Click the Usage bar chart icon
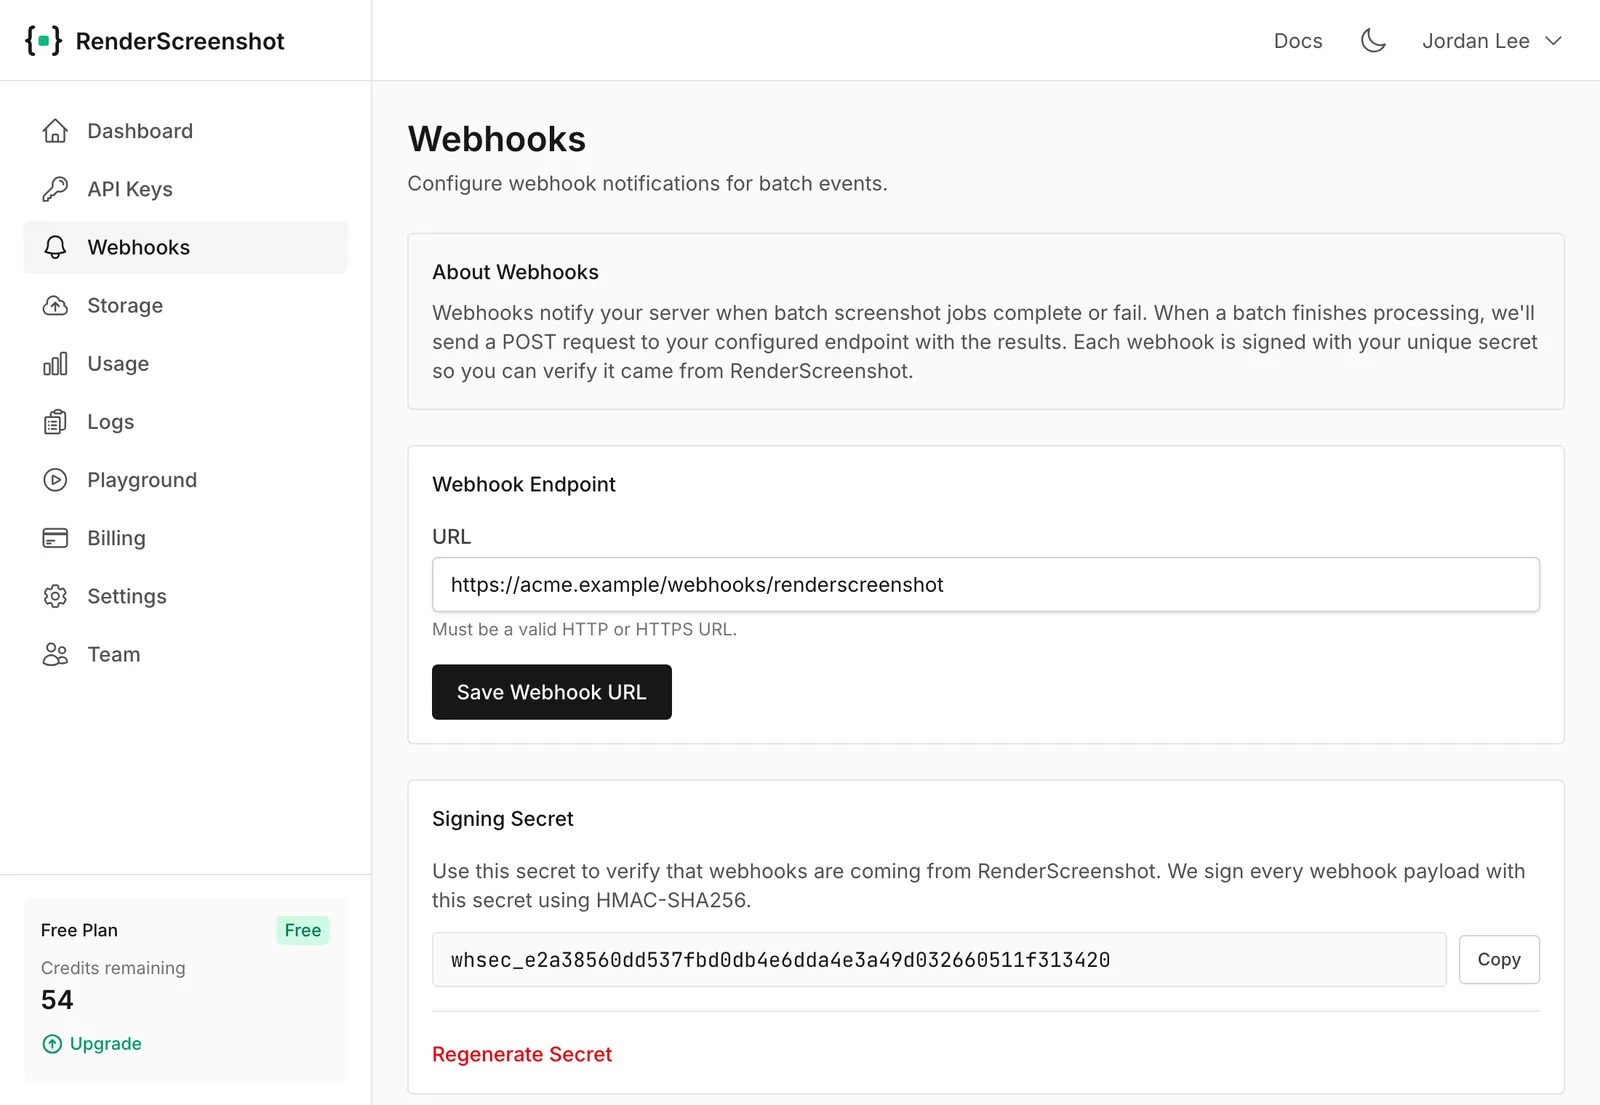 coord(55,363)
